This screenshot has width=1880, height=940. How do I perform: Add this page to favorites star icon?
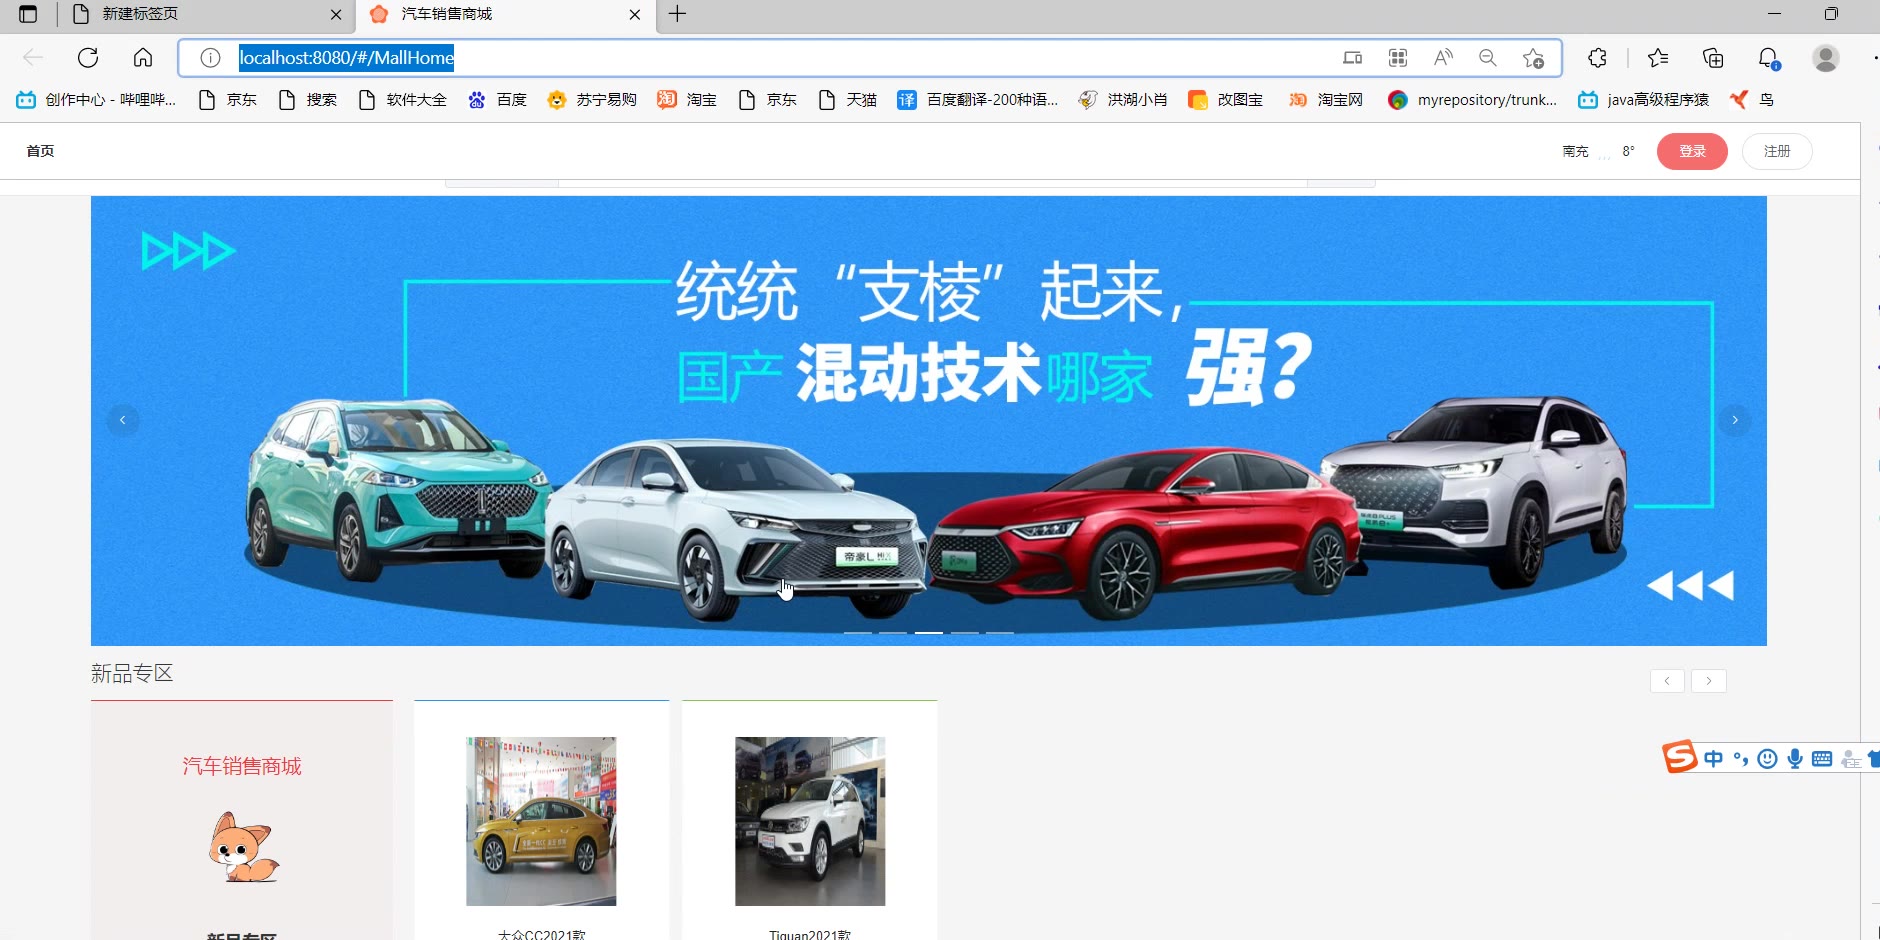tap(1533, 58)
